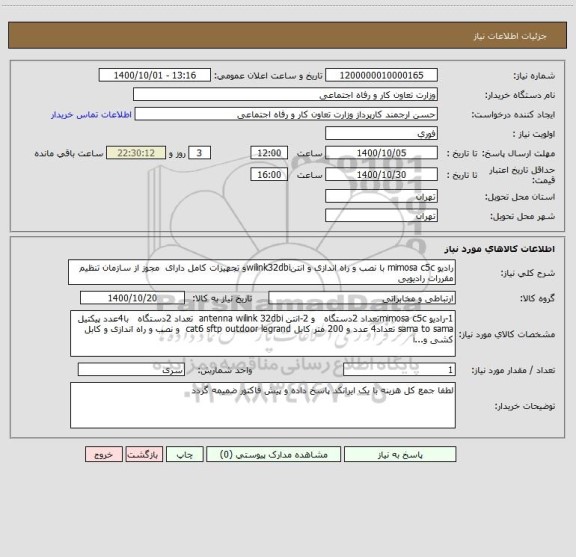
Task: Click the حداقل تاریخ اعتبار قیمت label
Action: (522, 175)
